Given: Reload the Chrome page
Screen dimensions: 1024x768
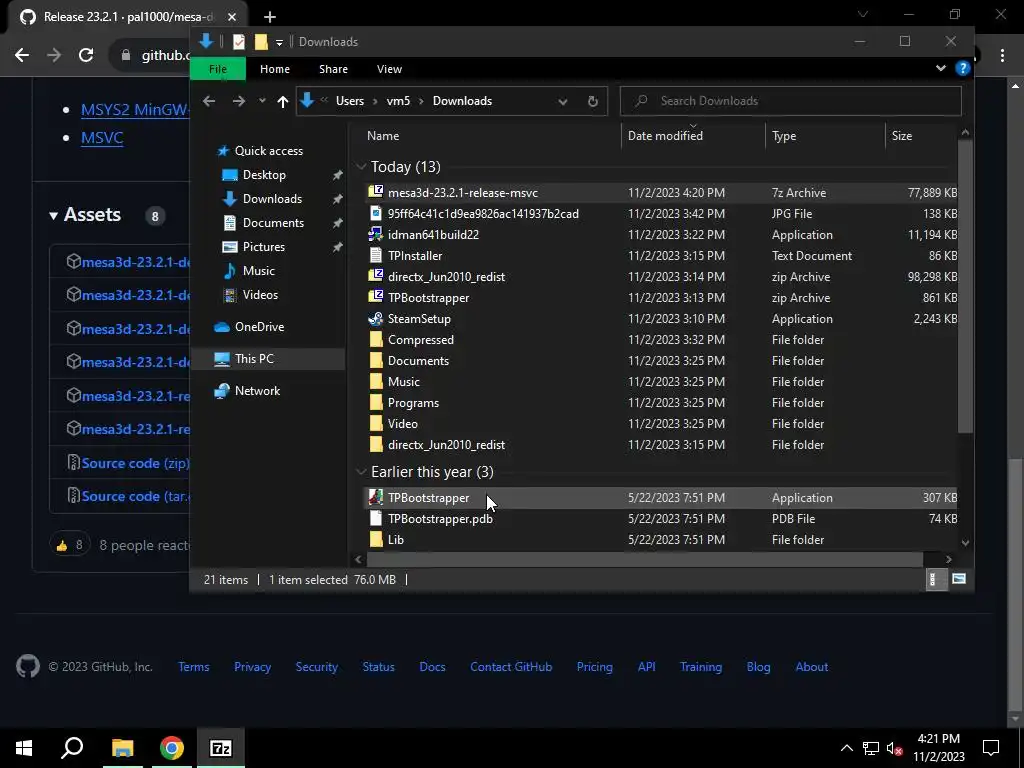Looking at the screenshot, I should (x=86, y=55).
